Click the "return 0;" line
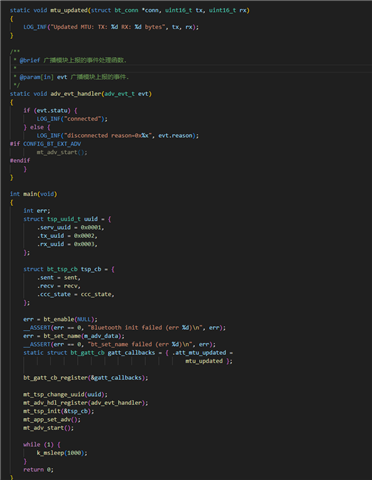Image resolution: width=372 pixels, height=480 pixels. (x=38, y=469)
